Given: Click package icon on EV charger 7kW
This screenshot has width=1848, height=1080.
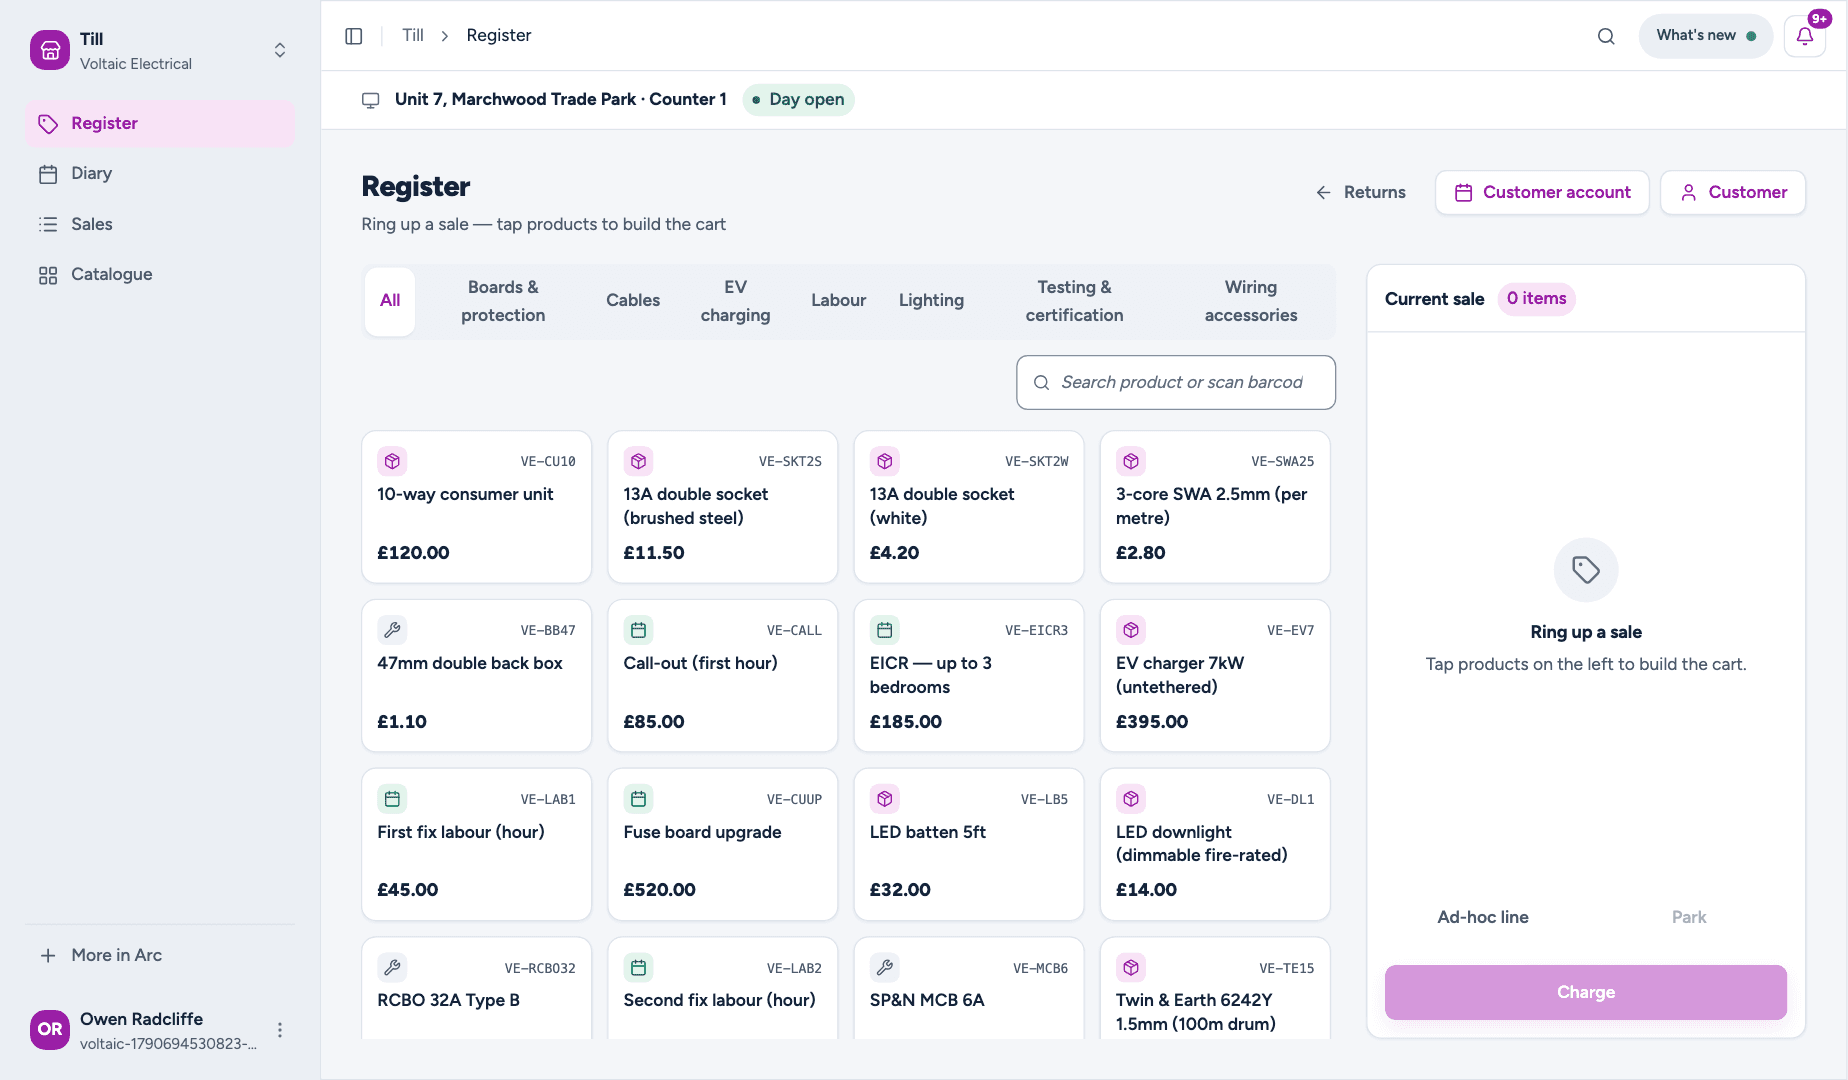Looking at the screenshot, I should point(1131,630).
